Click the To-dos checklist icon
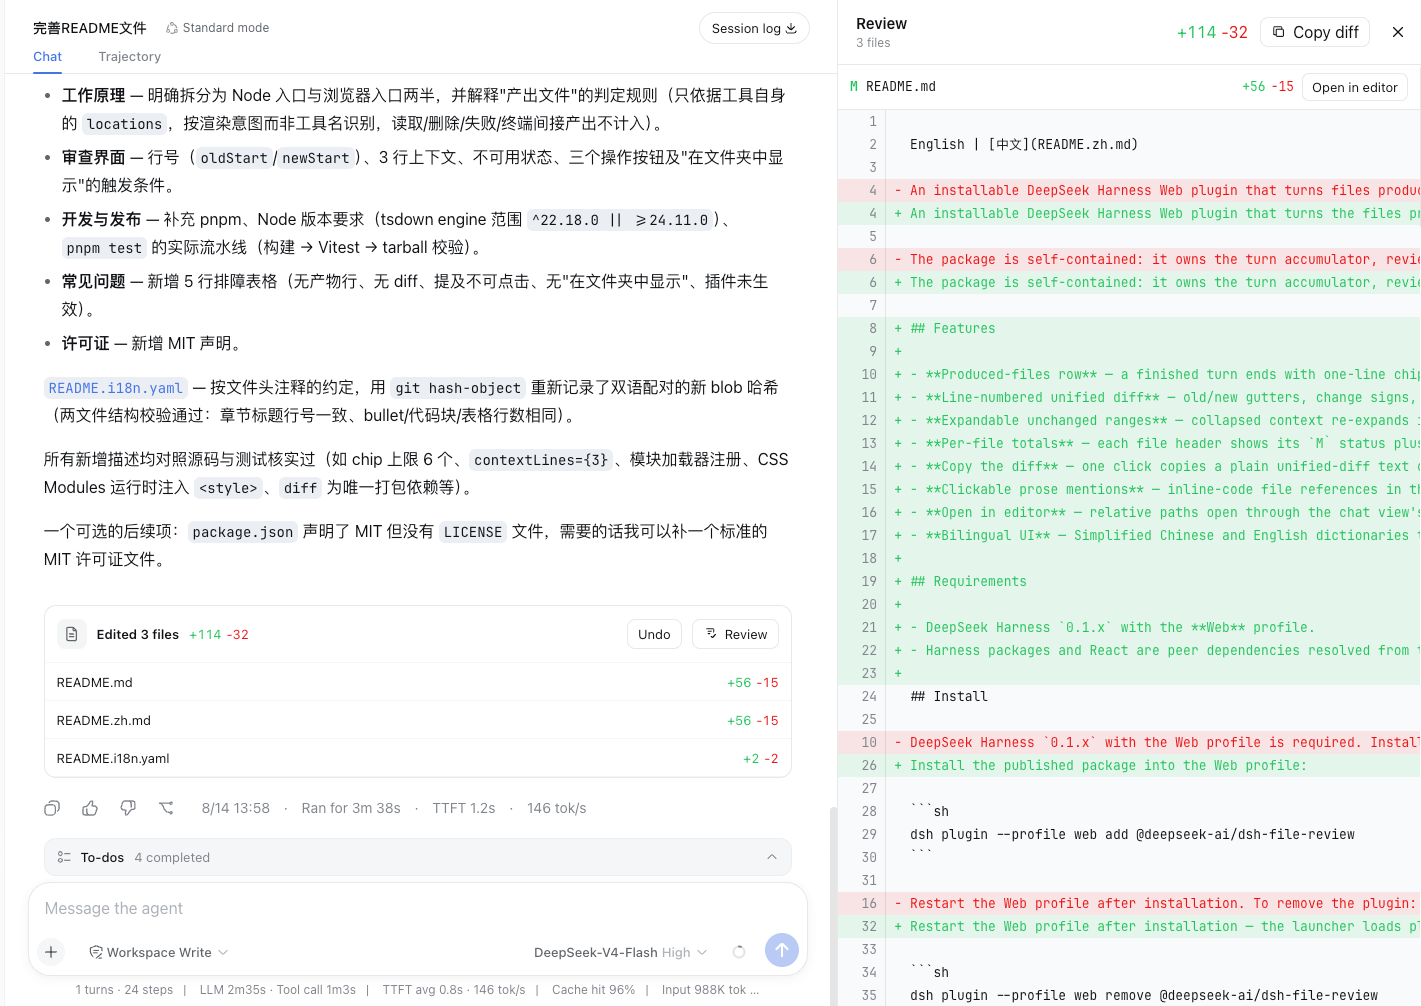1421x1006 pixels. [x=64, y=857]
